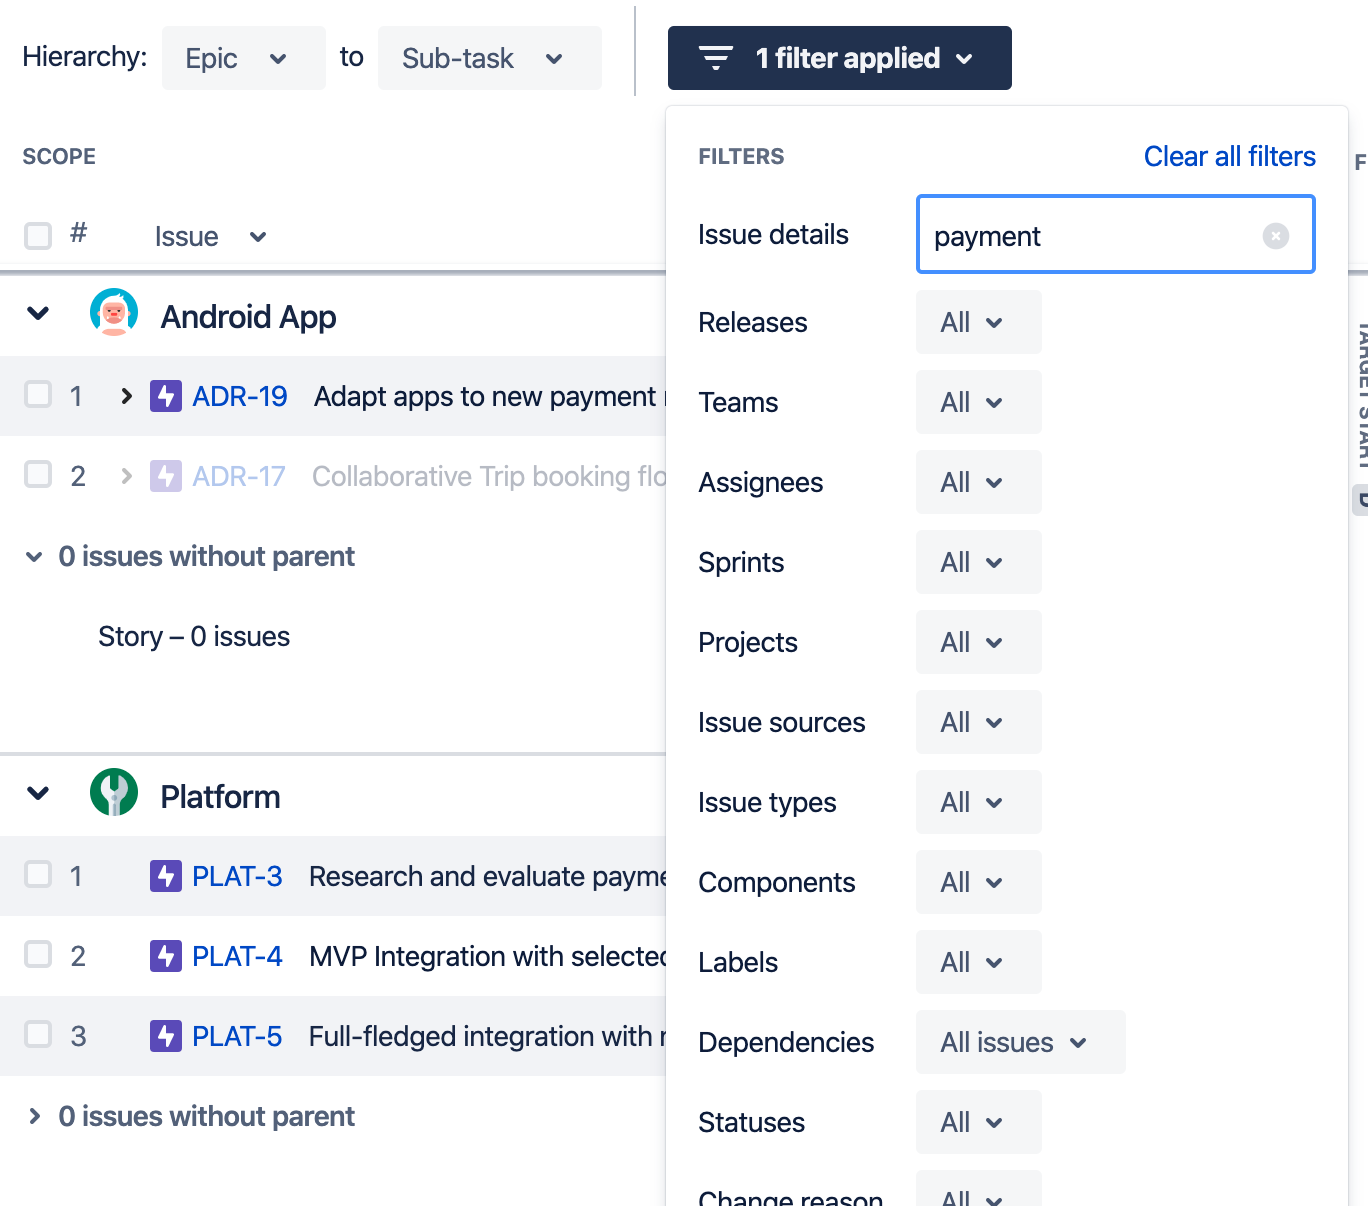Click the Research and evaluate payment summary

click(487, 877)
